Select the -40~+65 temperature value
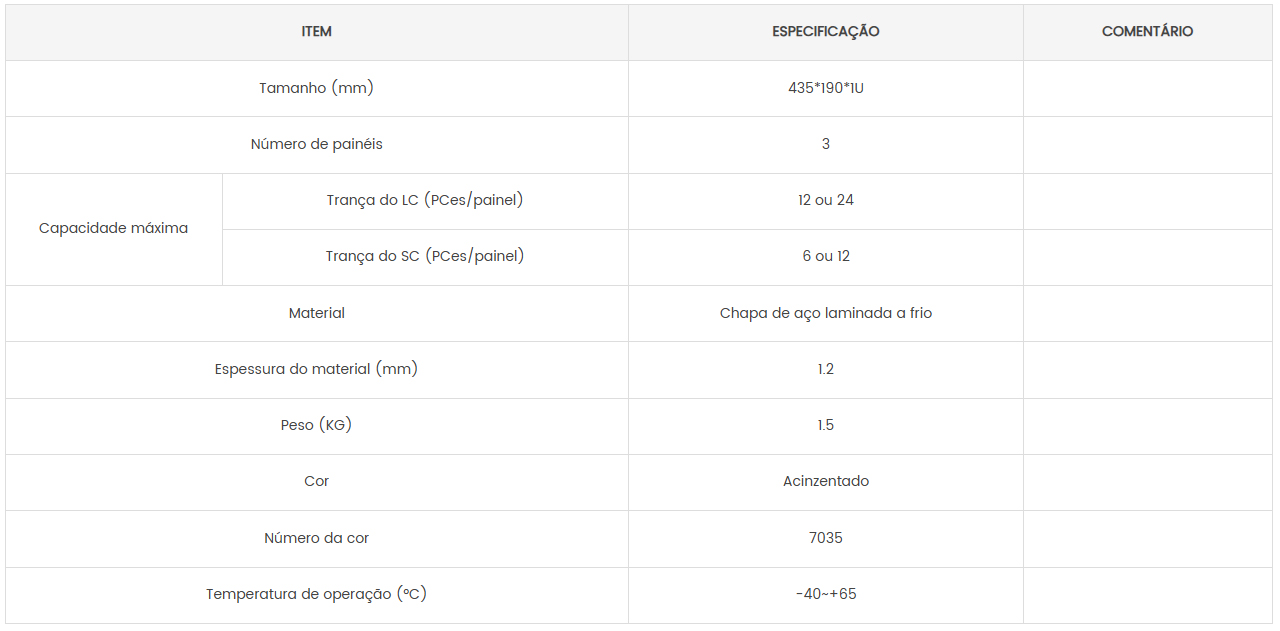 click(x=826, y=594)
